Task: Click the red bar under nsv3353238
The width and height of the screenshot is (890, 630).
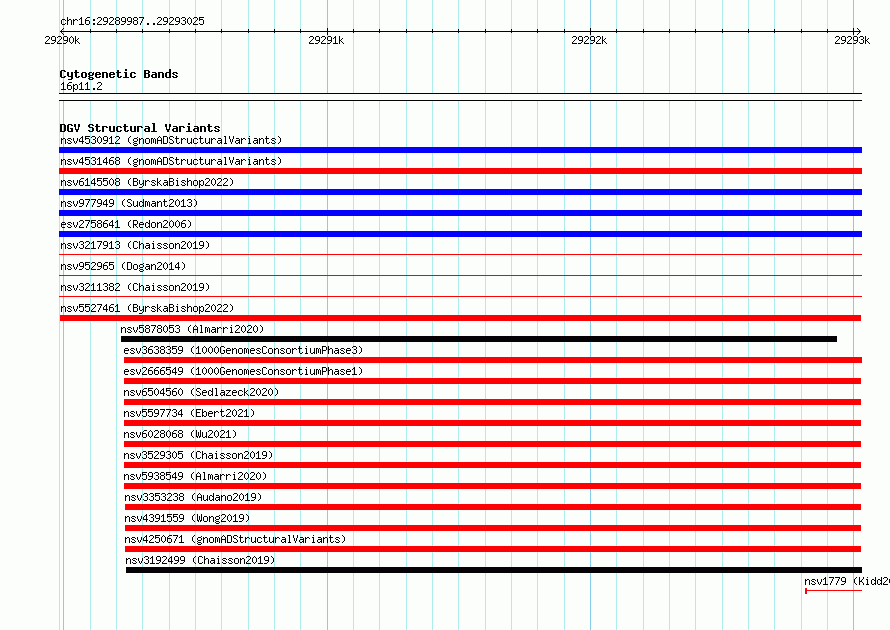Action: click(x=493, y=507)
